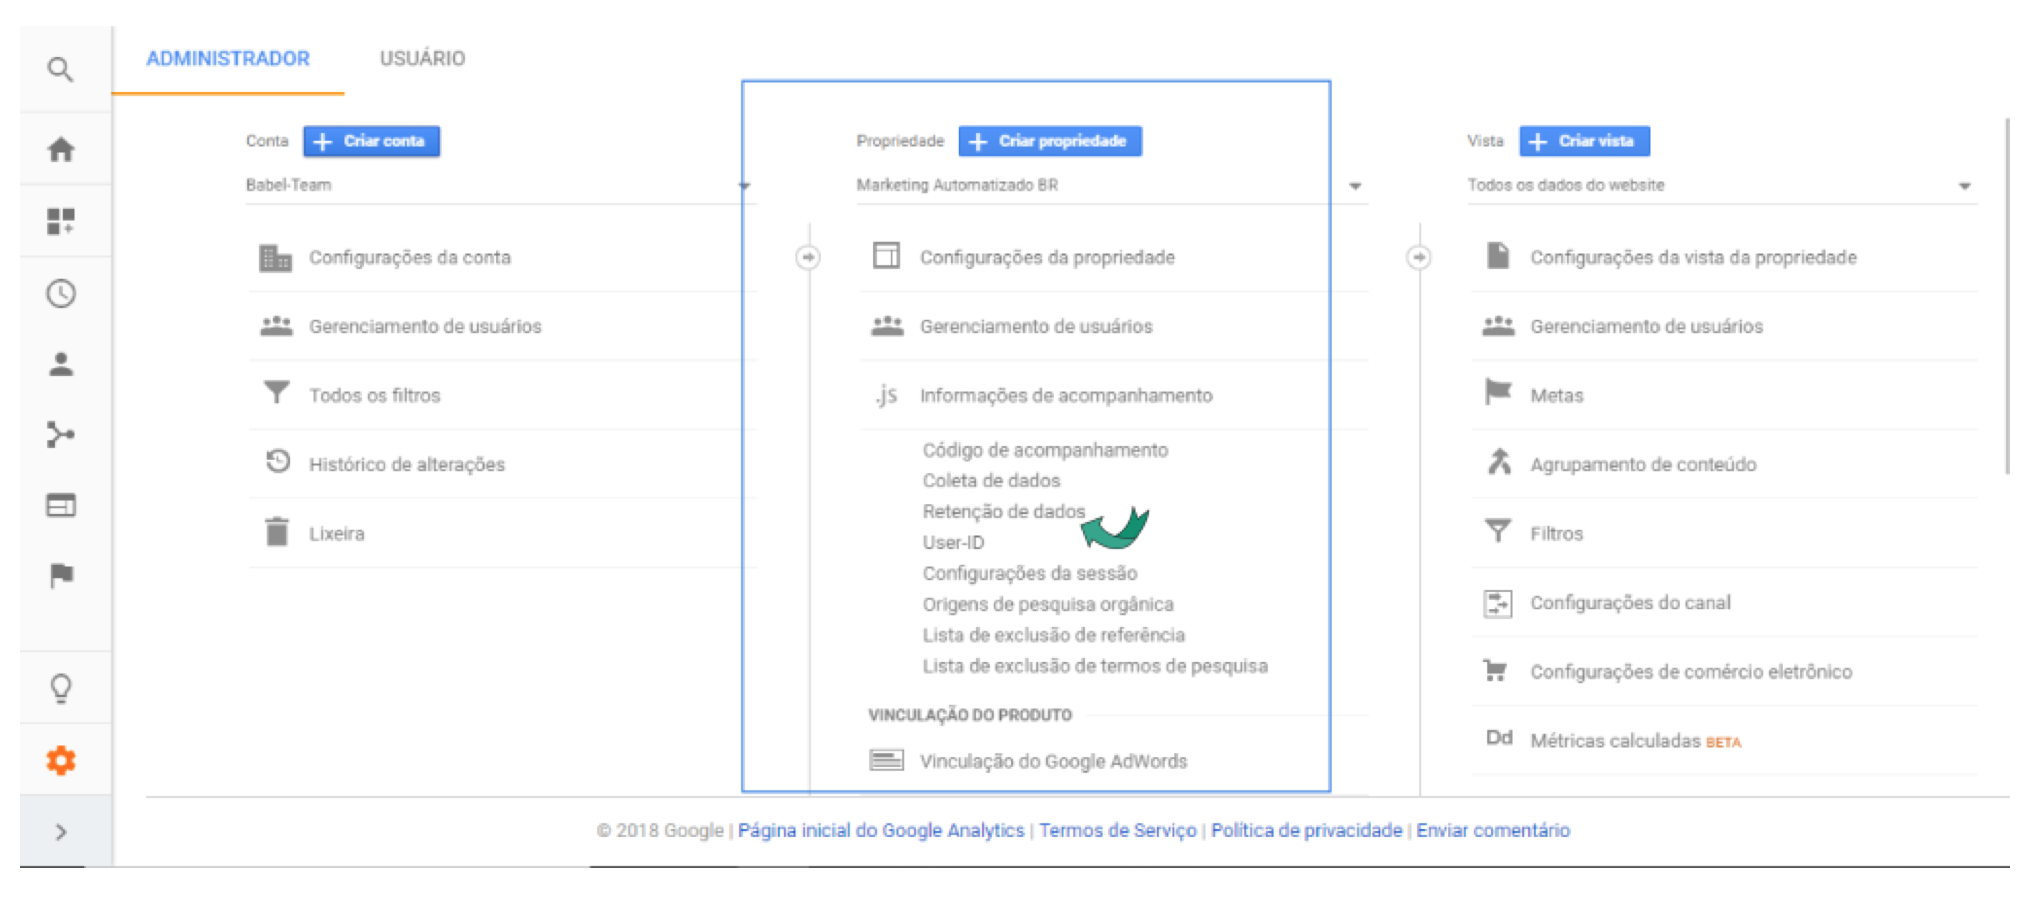Screen dimensions: 2038x900
Task: Open Vinculação do Google AdWords
Action: point(1053,761)
